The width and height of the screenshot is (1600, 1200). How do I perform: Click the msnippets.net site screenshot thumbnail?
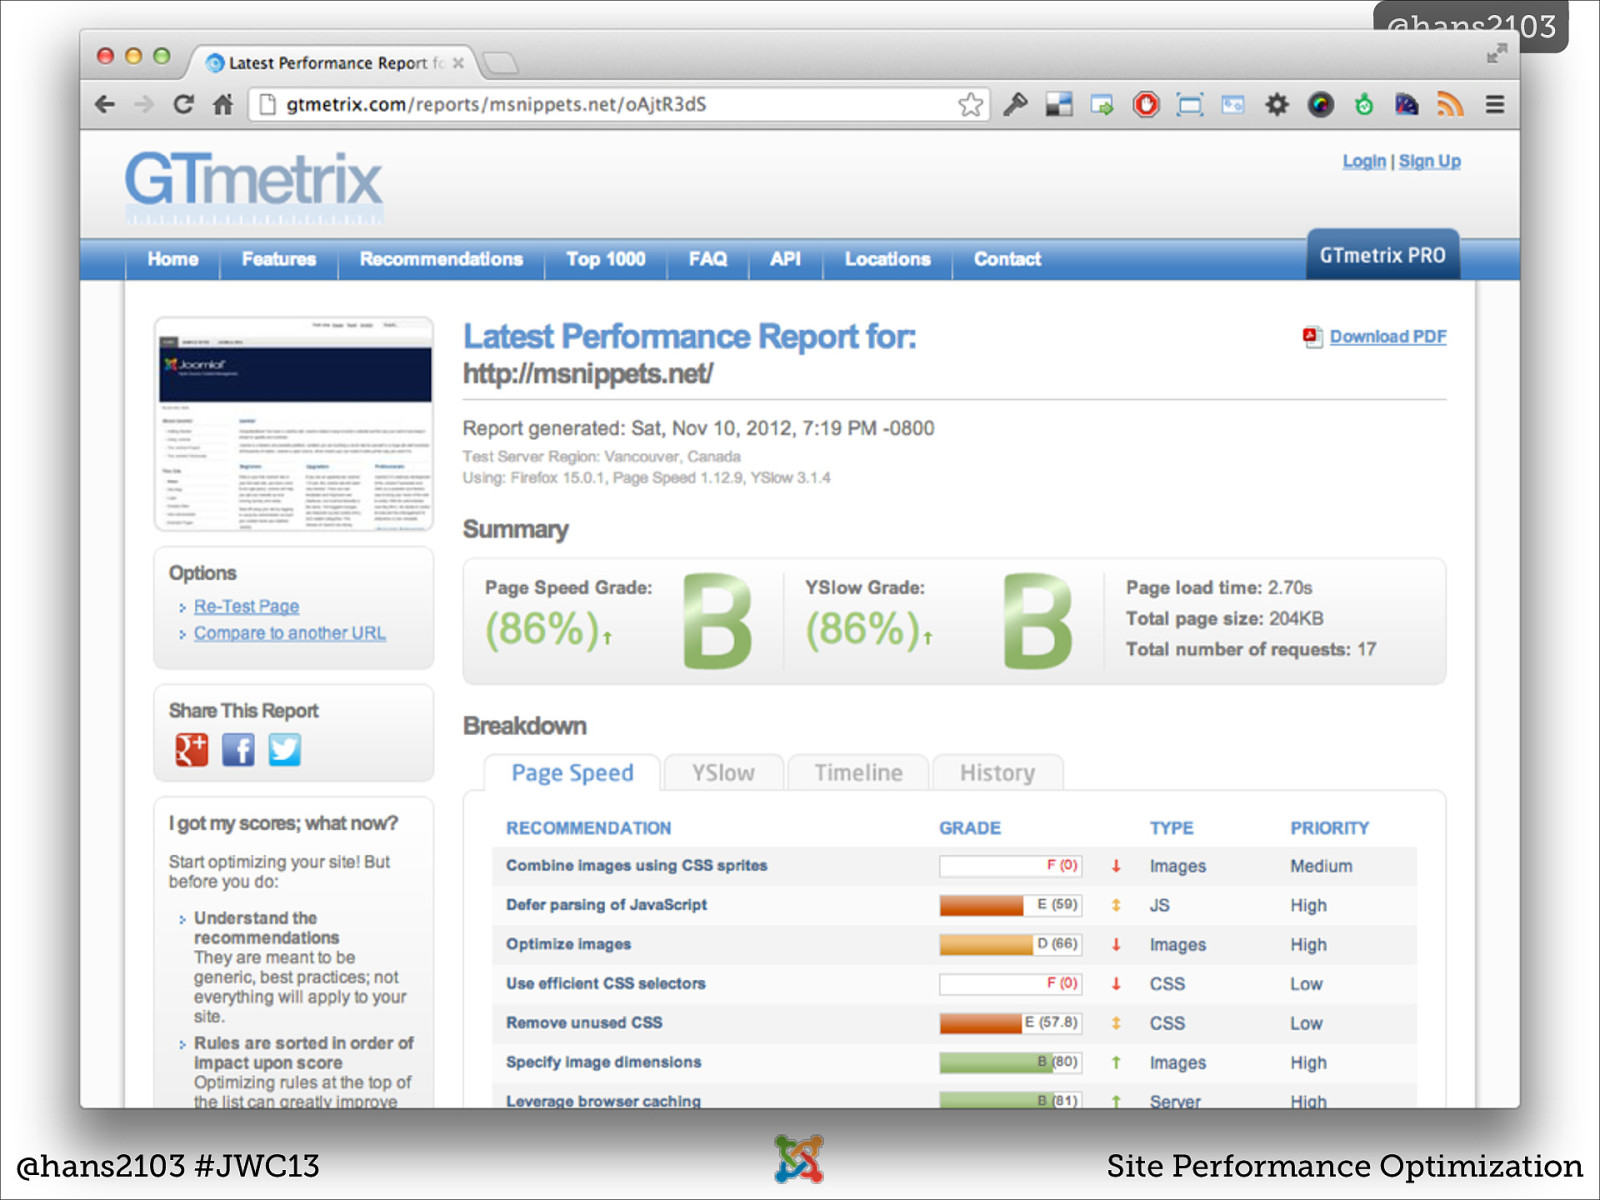(x=294, y=424)
